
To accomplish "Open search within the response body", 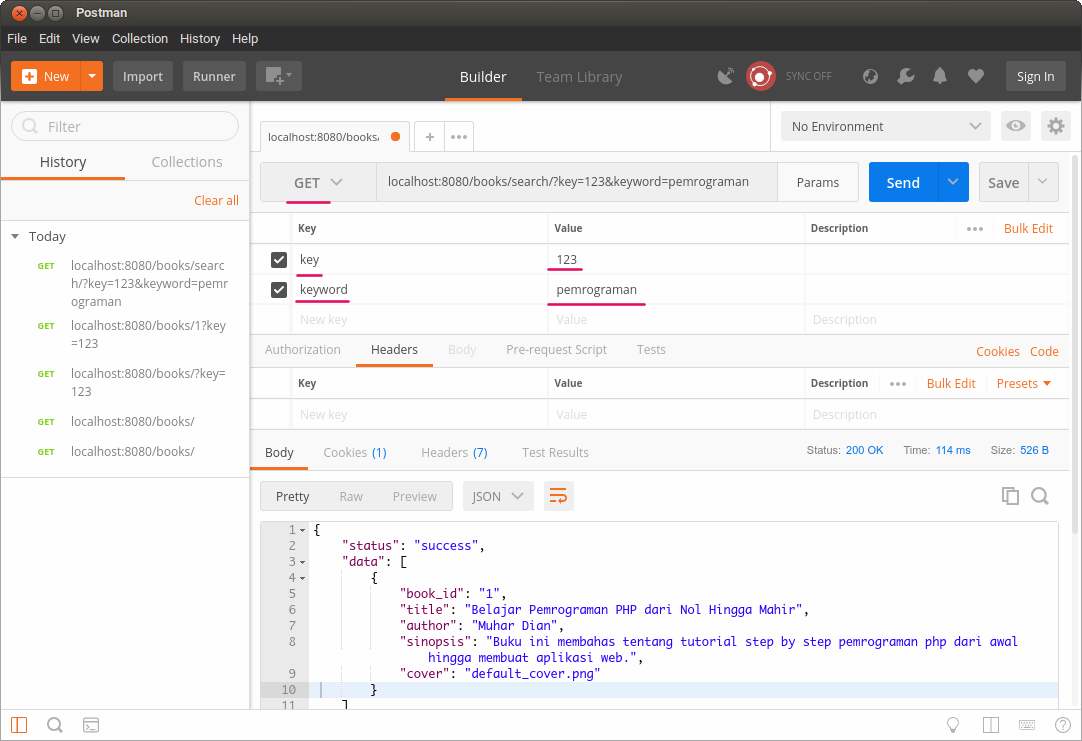I will (x=1040, y=496).
